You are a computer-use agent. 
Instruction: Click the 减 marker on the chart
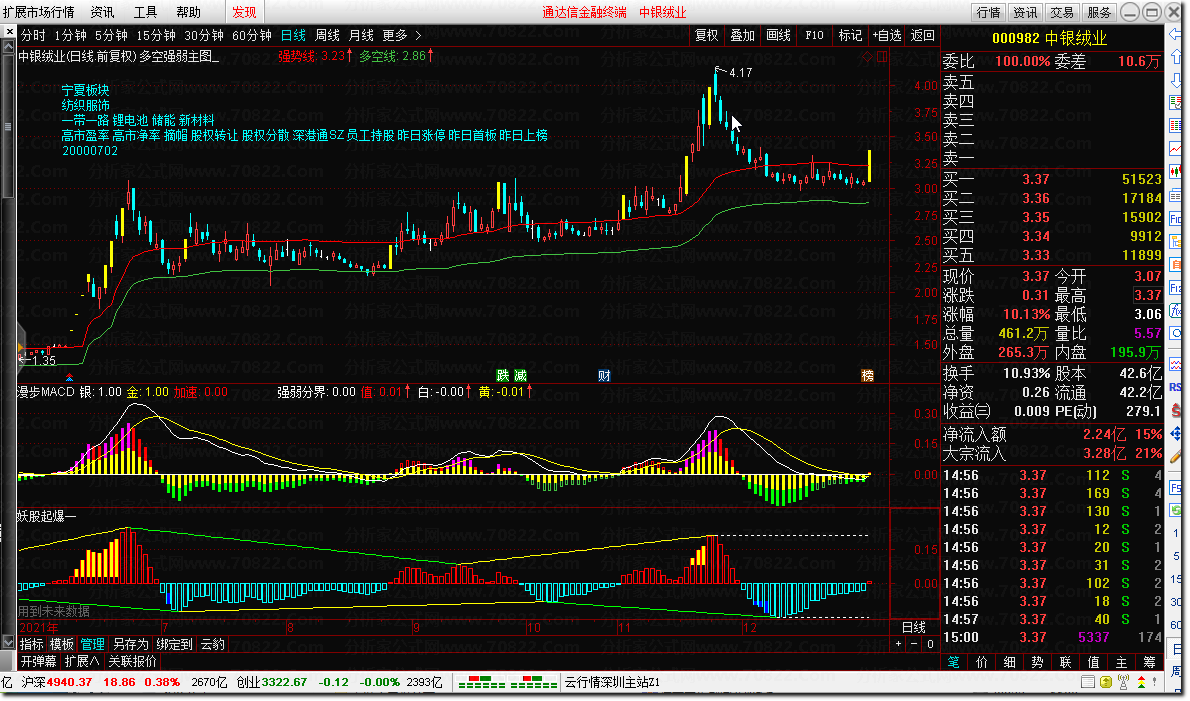point(521,376)
